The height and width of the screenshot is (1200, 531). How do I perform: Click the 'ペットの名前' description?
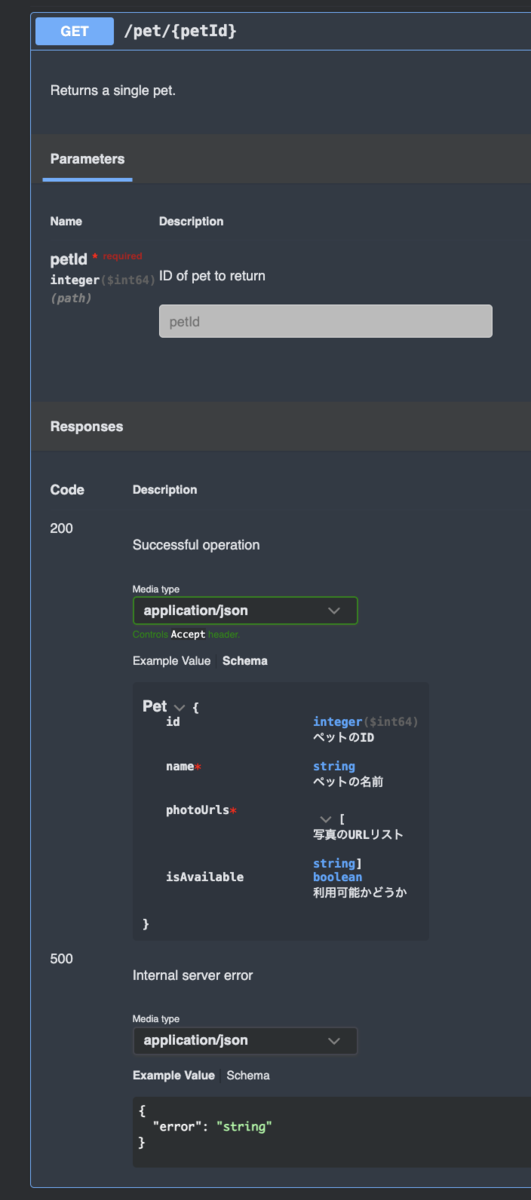(x=348, y=781)
